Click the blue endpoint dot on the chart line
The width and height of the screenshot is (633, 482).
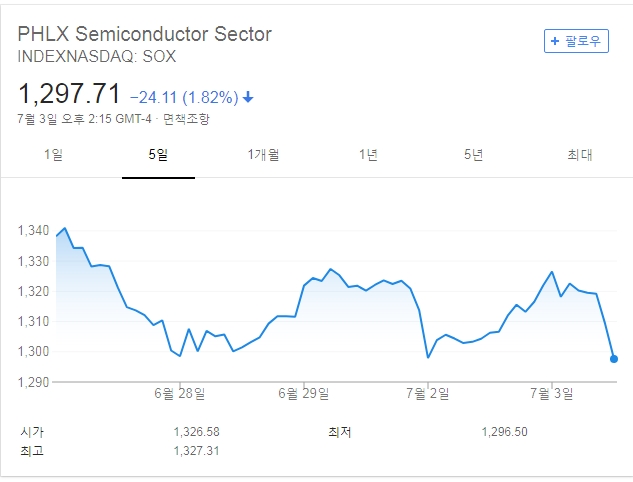pyautogui.click(x=614, y=358)
